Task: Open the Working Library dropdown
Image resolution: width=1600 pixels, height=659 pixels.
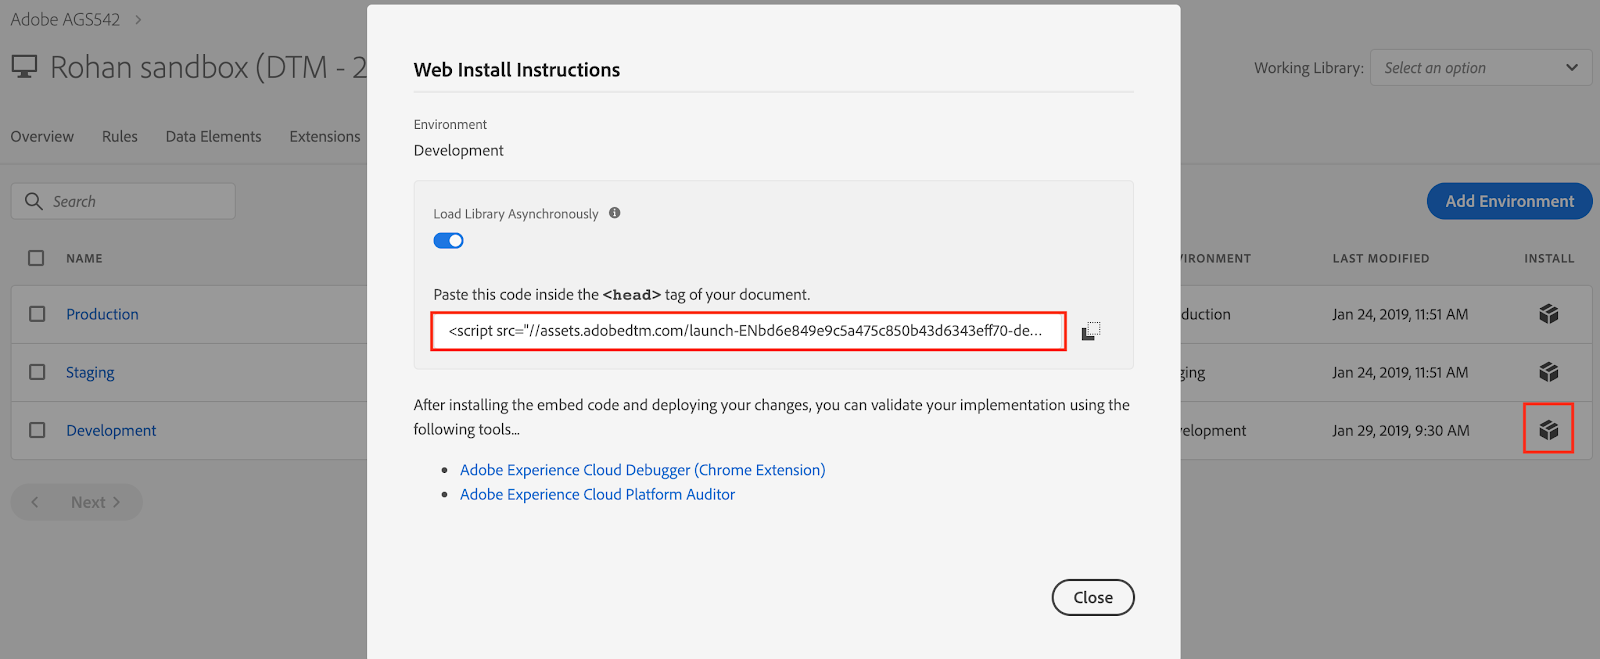Action: [1480, 68]
